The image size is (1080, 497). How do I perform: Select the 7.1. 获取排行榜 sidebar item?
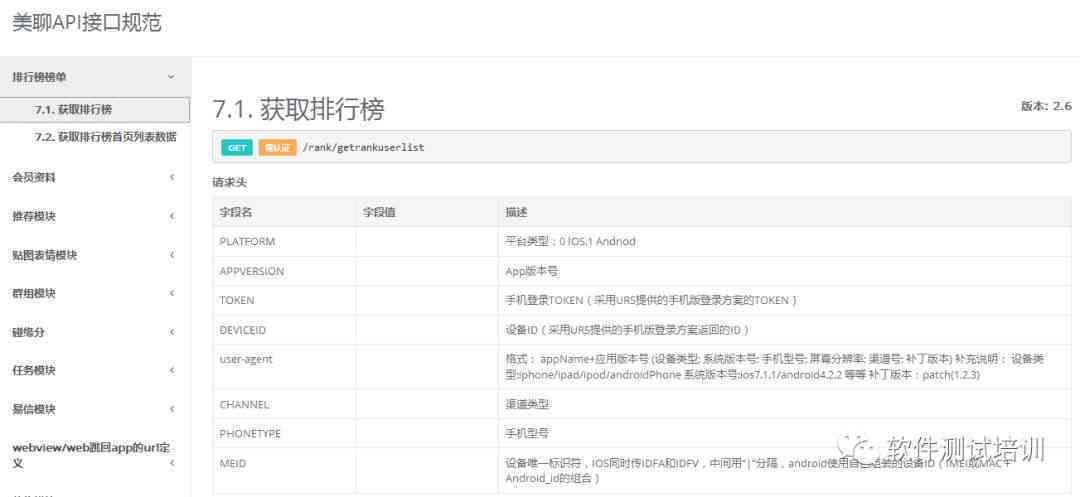(x=95, y=109)
